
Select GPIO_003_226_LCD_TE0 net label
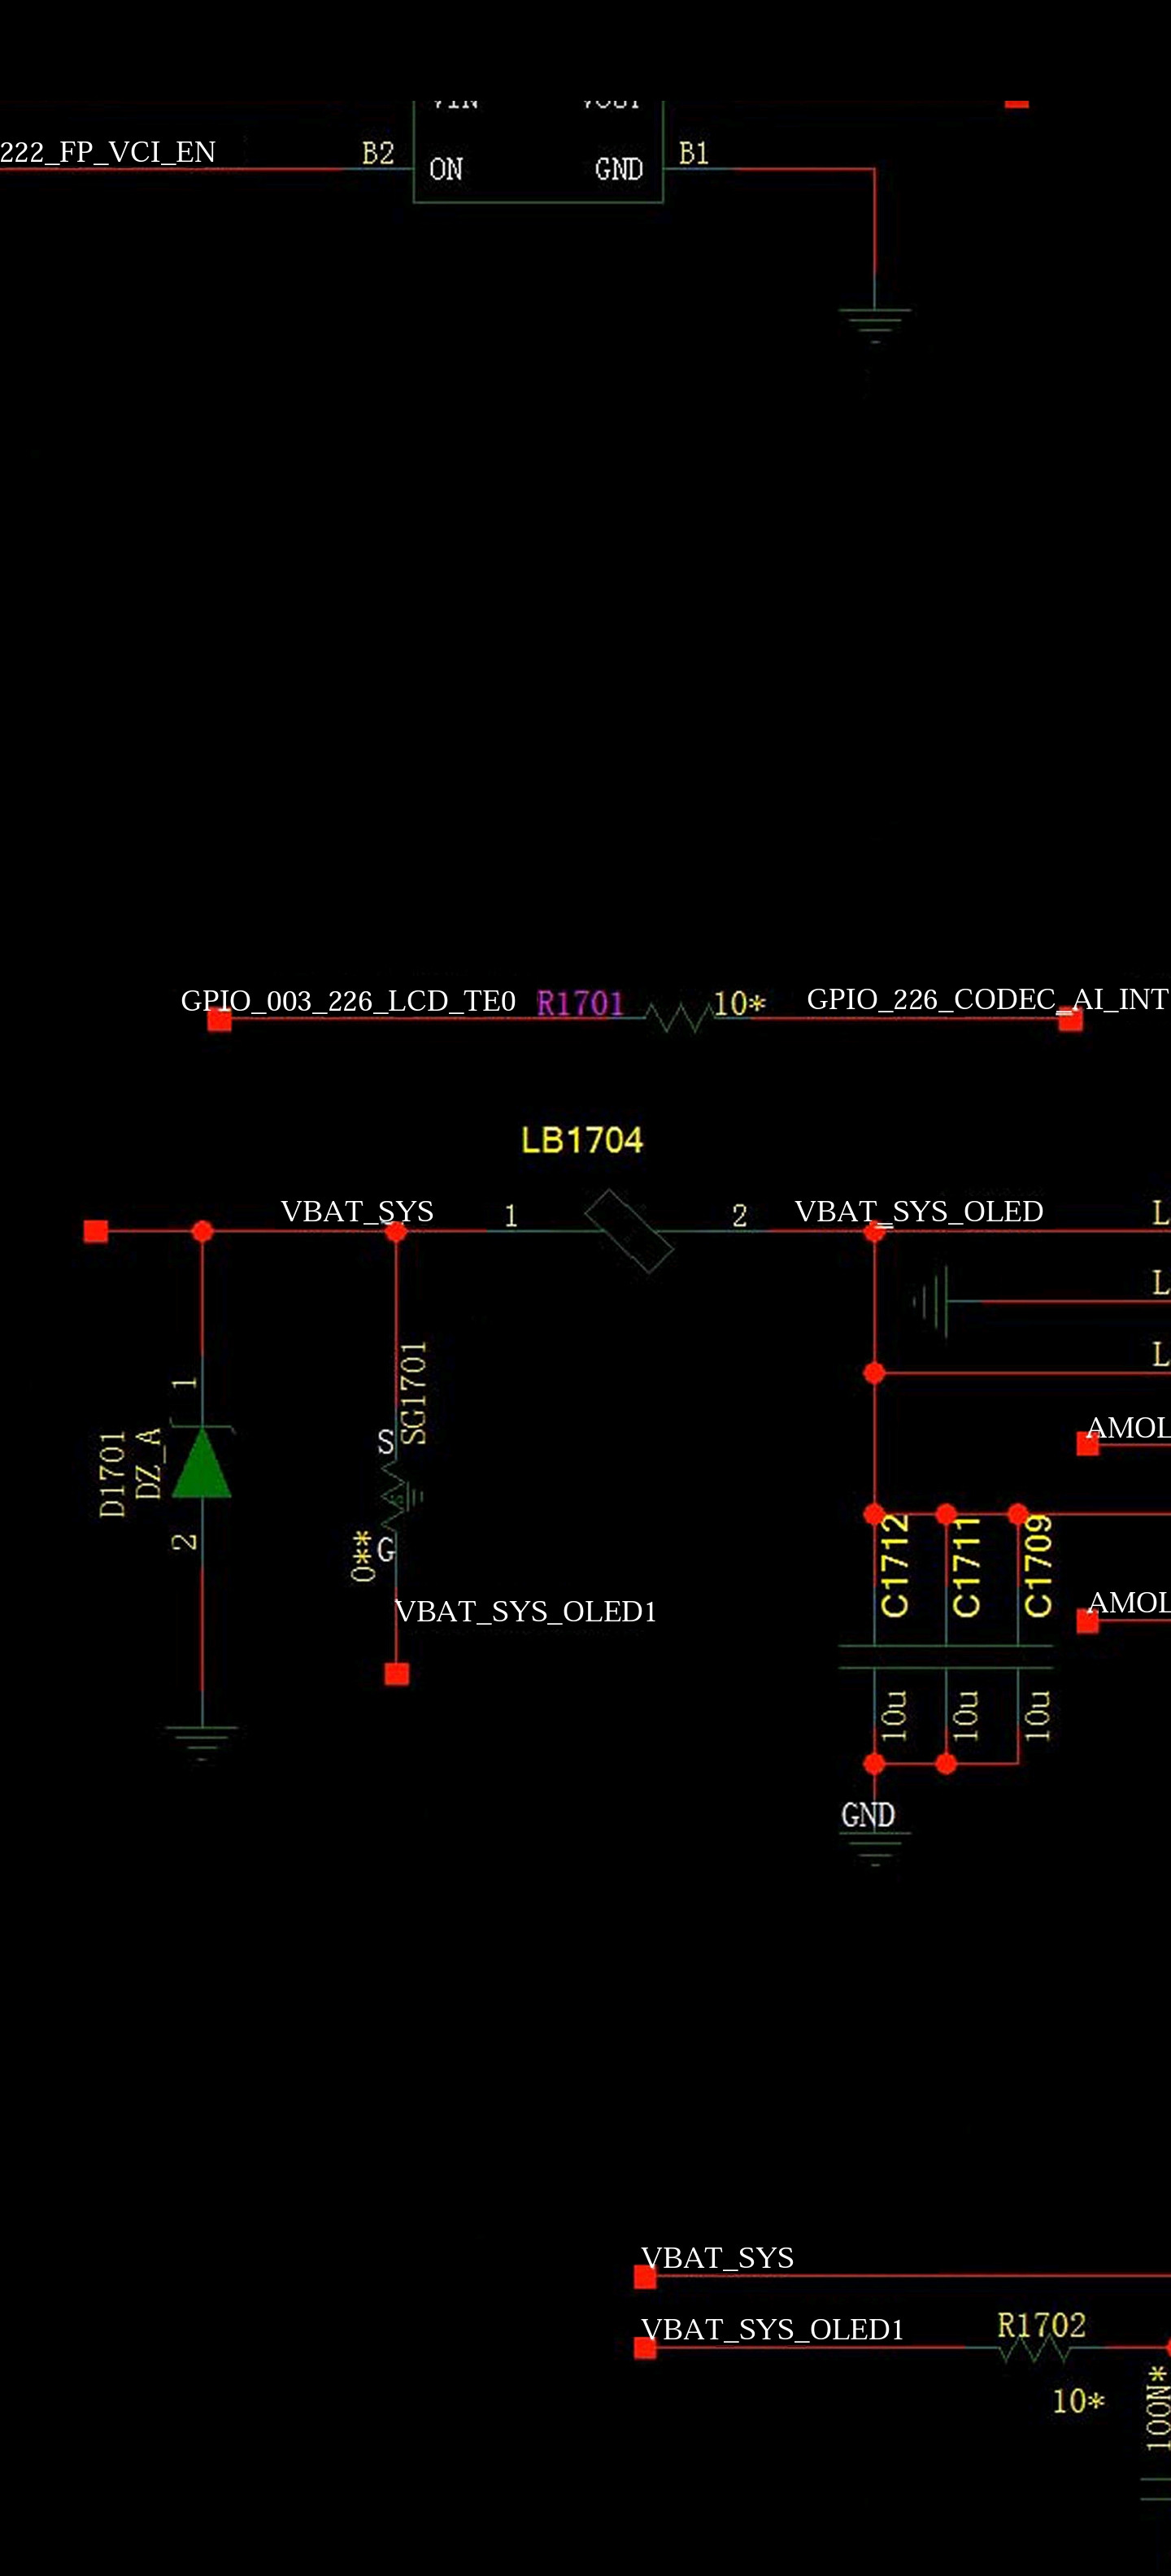point(348,1001)
